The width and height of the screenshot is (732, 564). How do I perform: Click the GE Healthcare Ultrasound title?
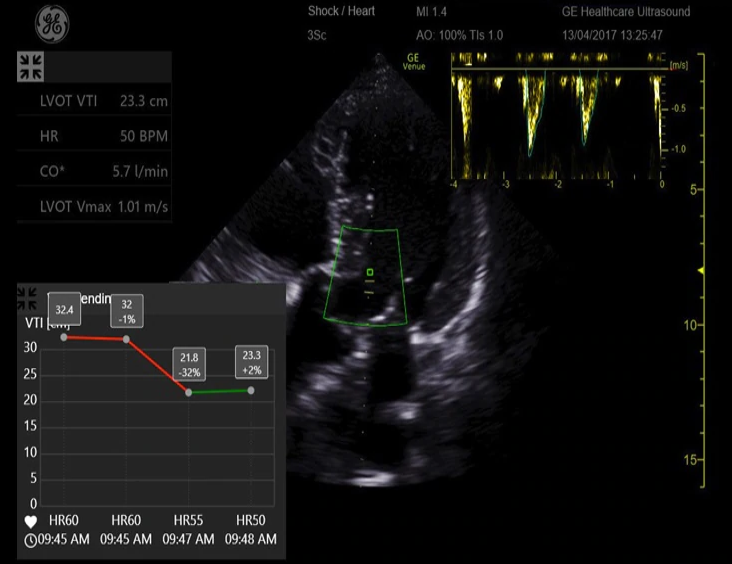(626, 12)
